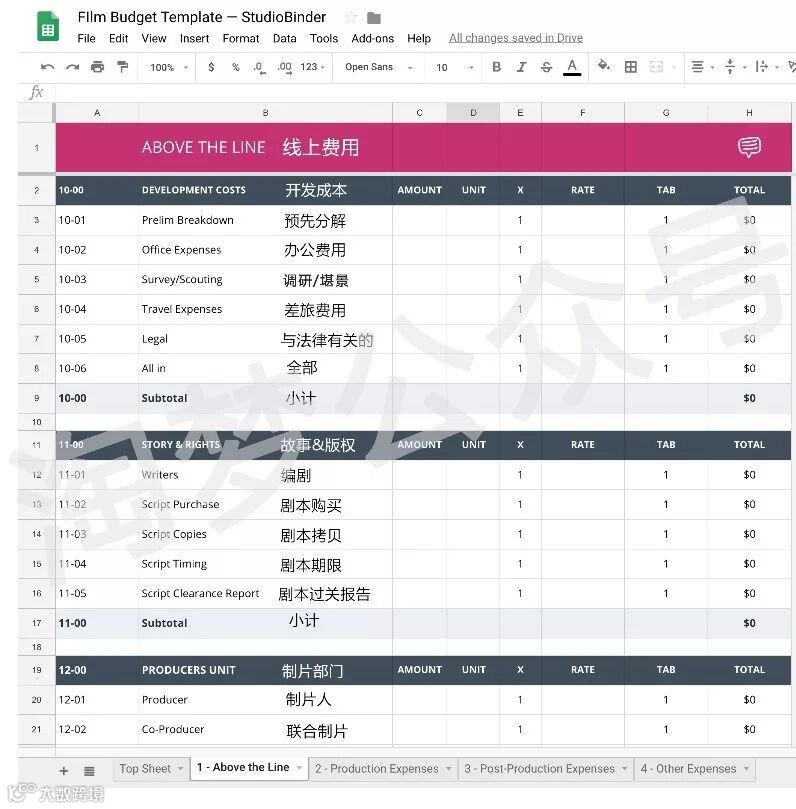
Task: Open Top Sheet tab dropdown arrow
Action: click(x=181, y=769)
